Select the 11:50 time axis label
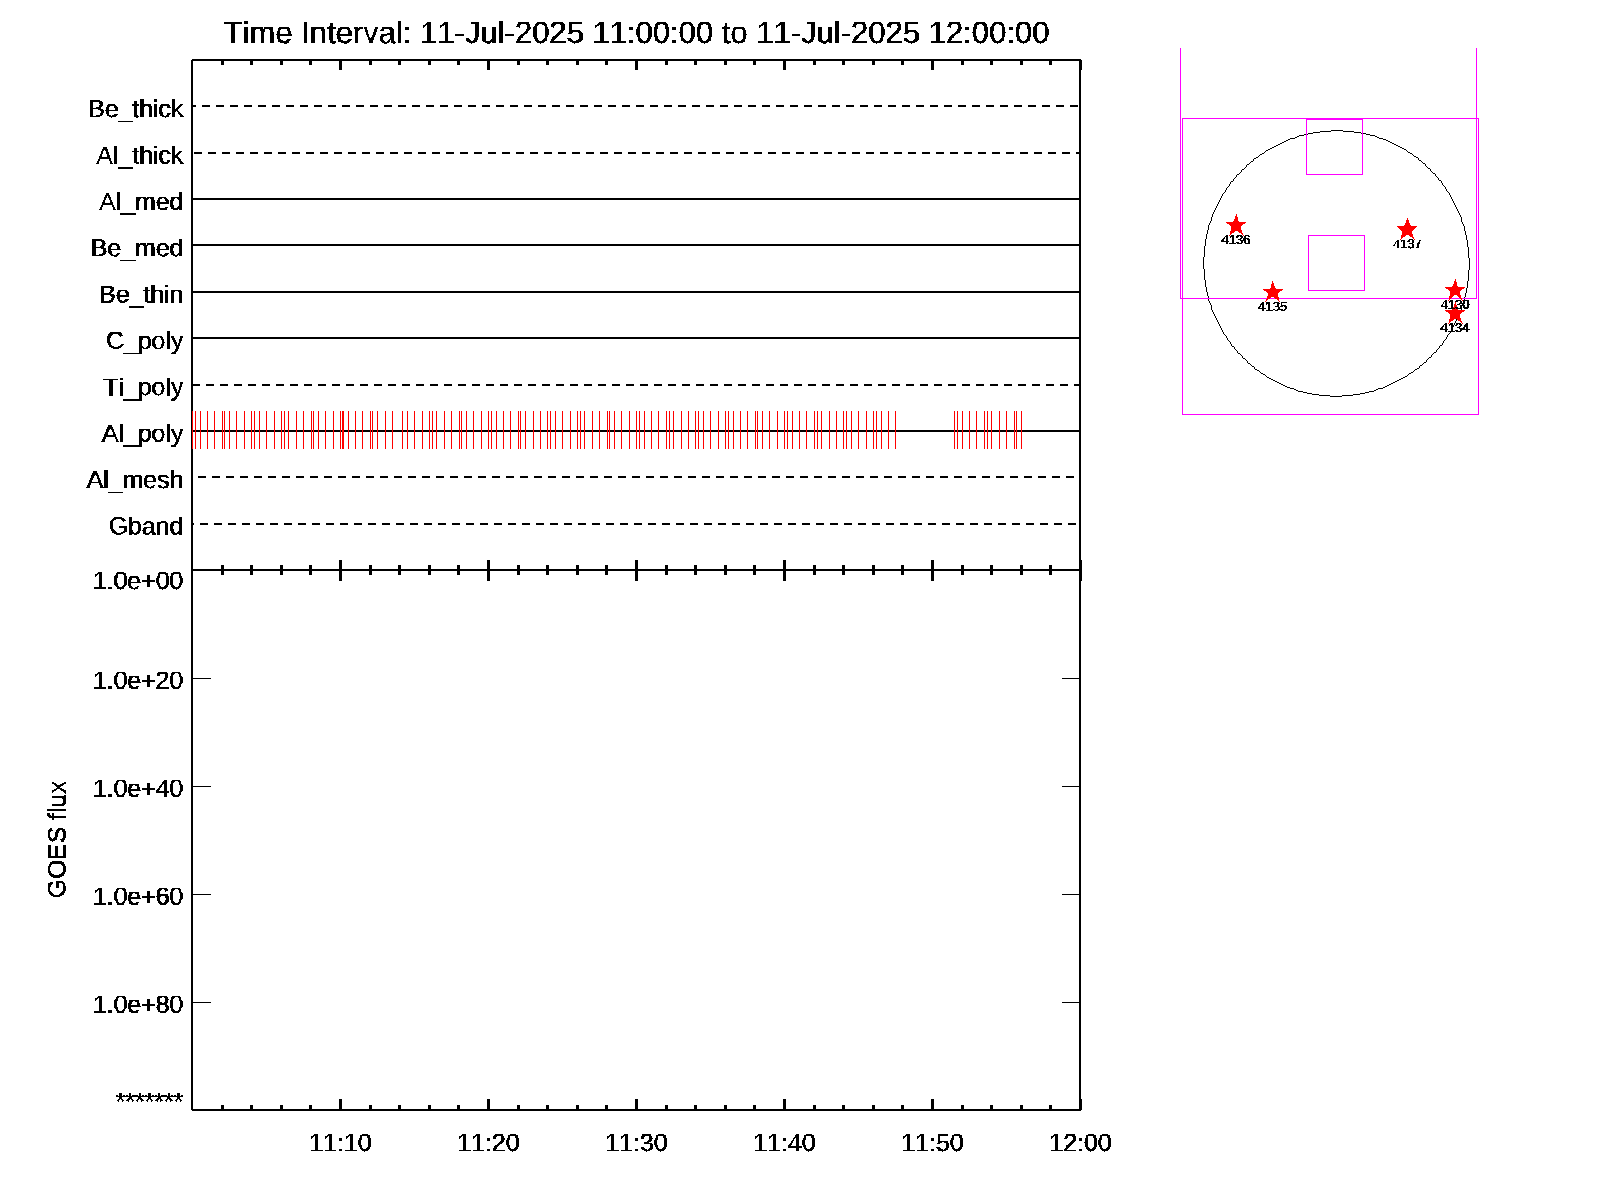 tap(932, 1143)
